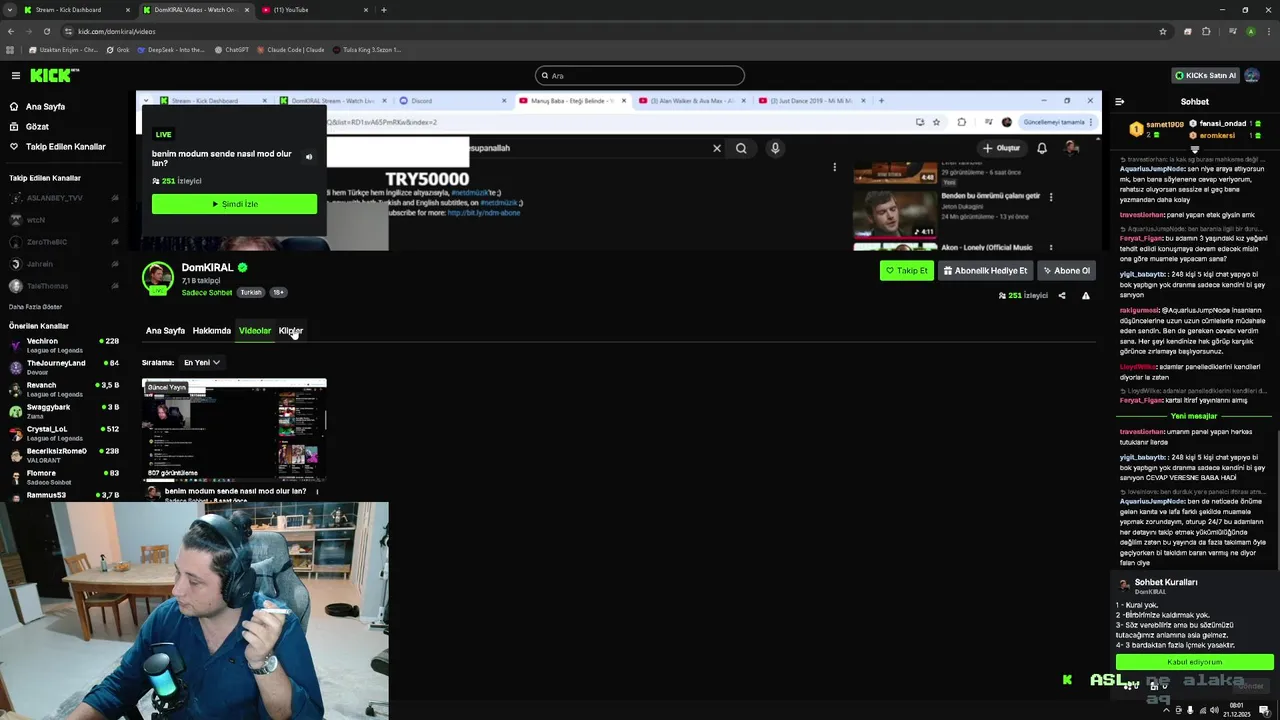Viewport: 1280px width, 720px height.
Task: Click the KICK logo
Action: (x=53, y=75)
